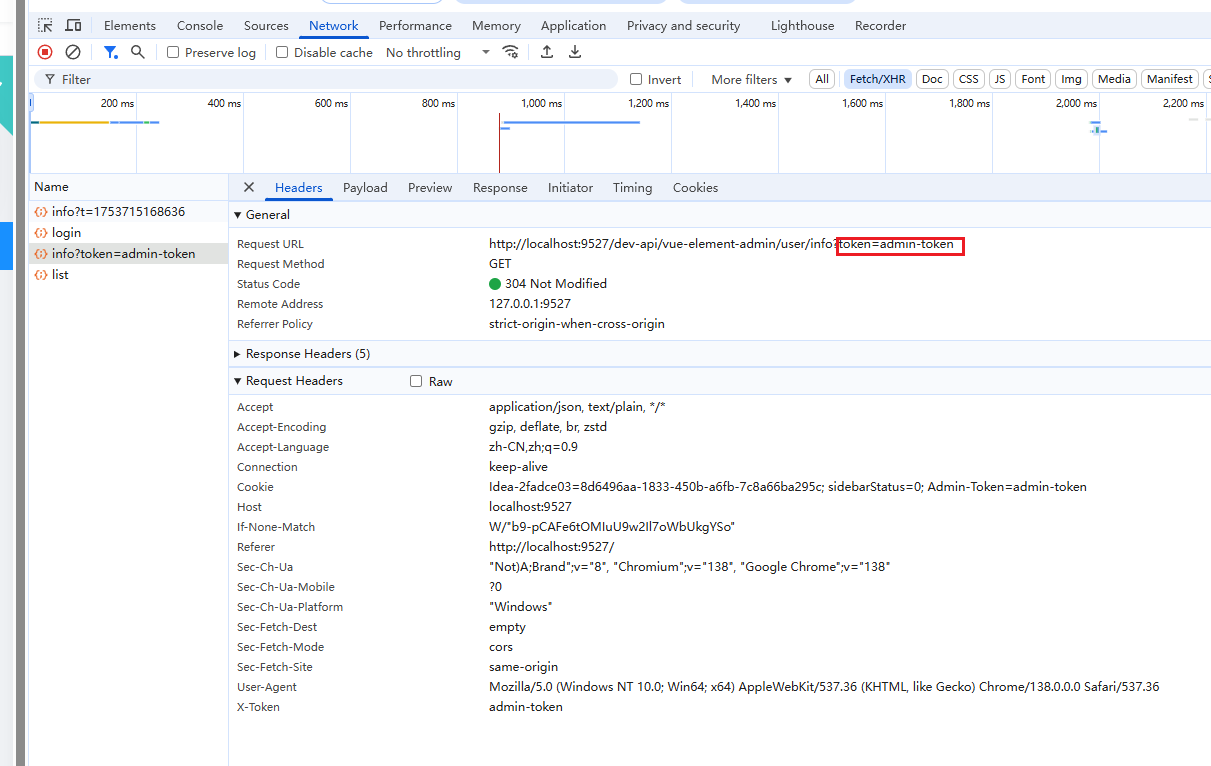The image size is (1211, 766).
Task: Switch to the Payload tab
Action: click(365, 187)
